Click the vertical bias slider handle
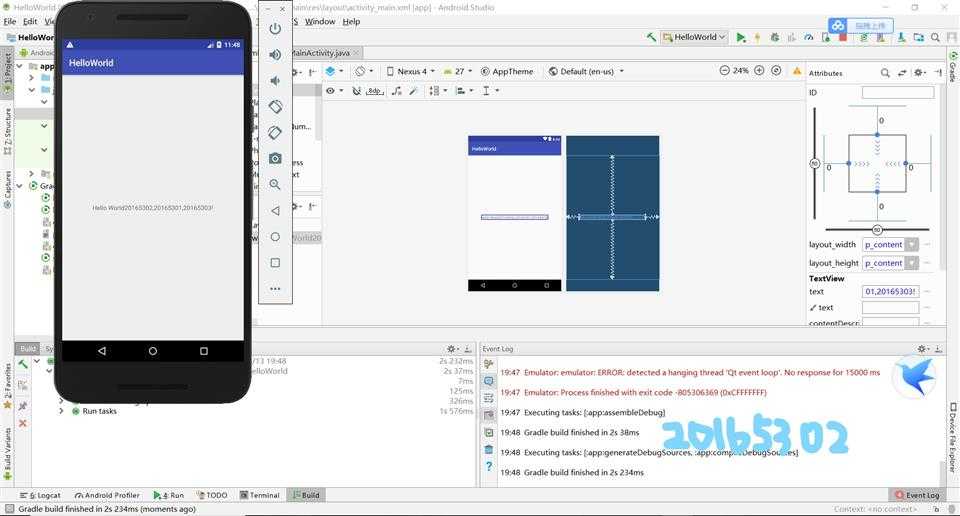 tap(814, 163)
